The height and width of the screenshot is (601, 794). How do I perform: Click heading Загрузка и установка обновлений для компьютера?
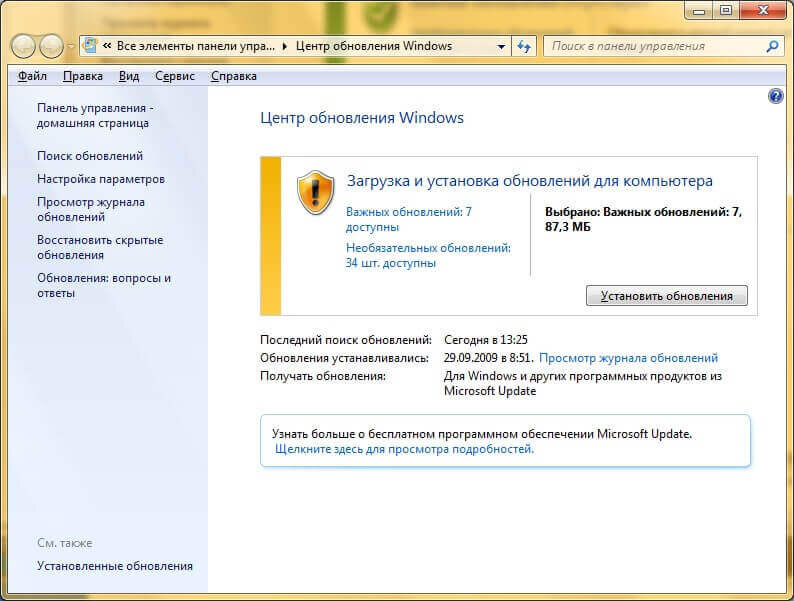(530, 181)
